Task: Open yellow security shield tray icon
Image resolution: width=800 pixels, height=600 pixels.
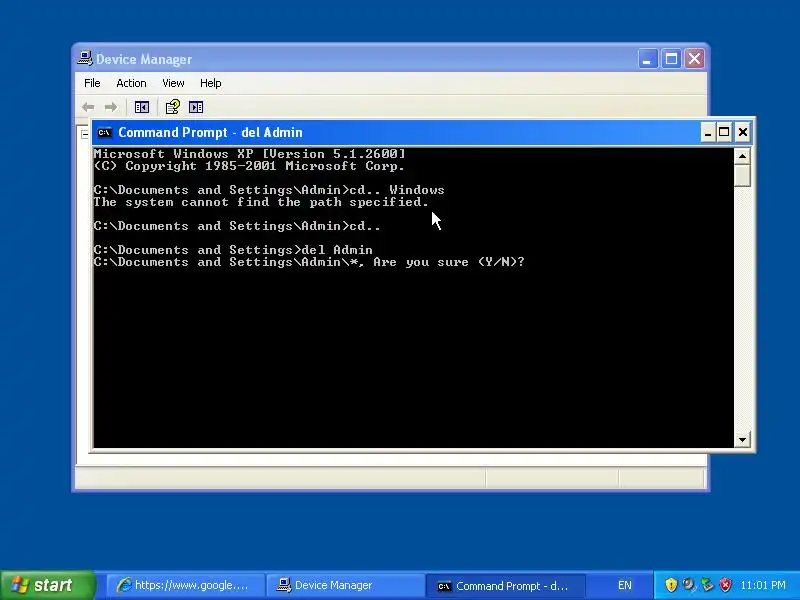Action: [x=671, y=585]
